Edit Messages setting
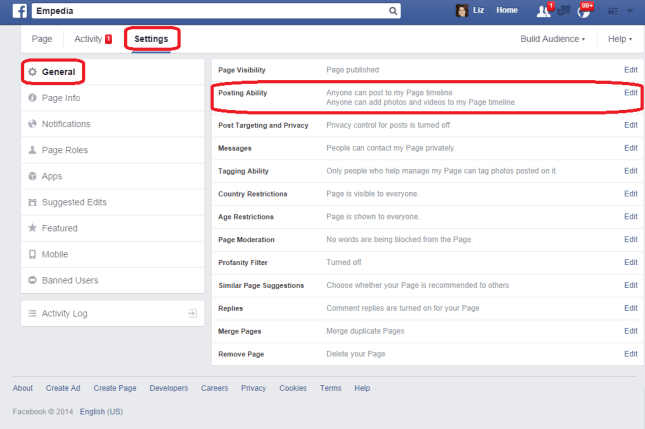 pos(631,148)
